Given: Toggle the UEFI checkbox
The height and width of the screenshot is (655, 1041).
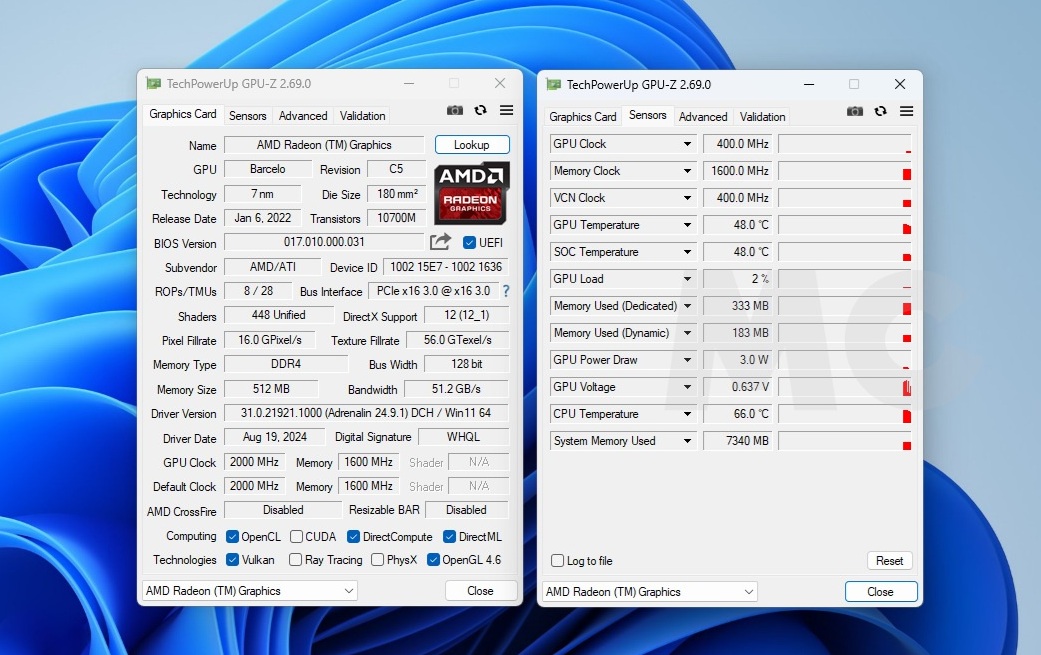Looking at the screenshot, I should (x=470, y=243).
